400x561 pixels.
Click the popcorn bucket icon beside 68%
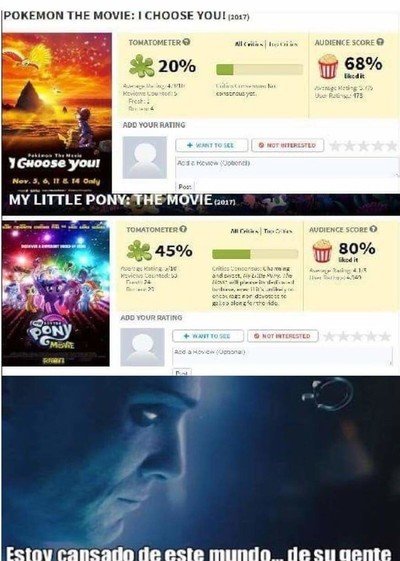point(328,66)
